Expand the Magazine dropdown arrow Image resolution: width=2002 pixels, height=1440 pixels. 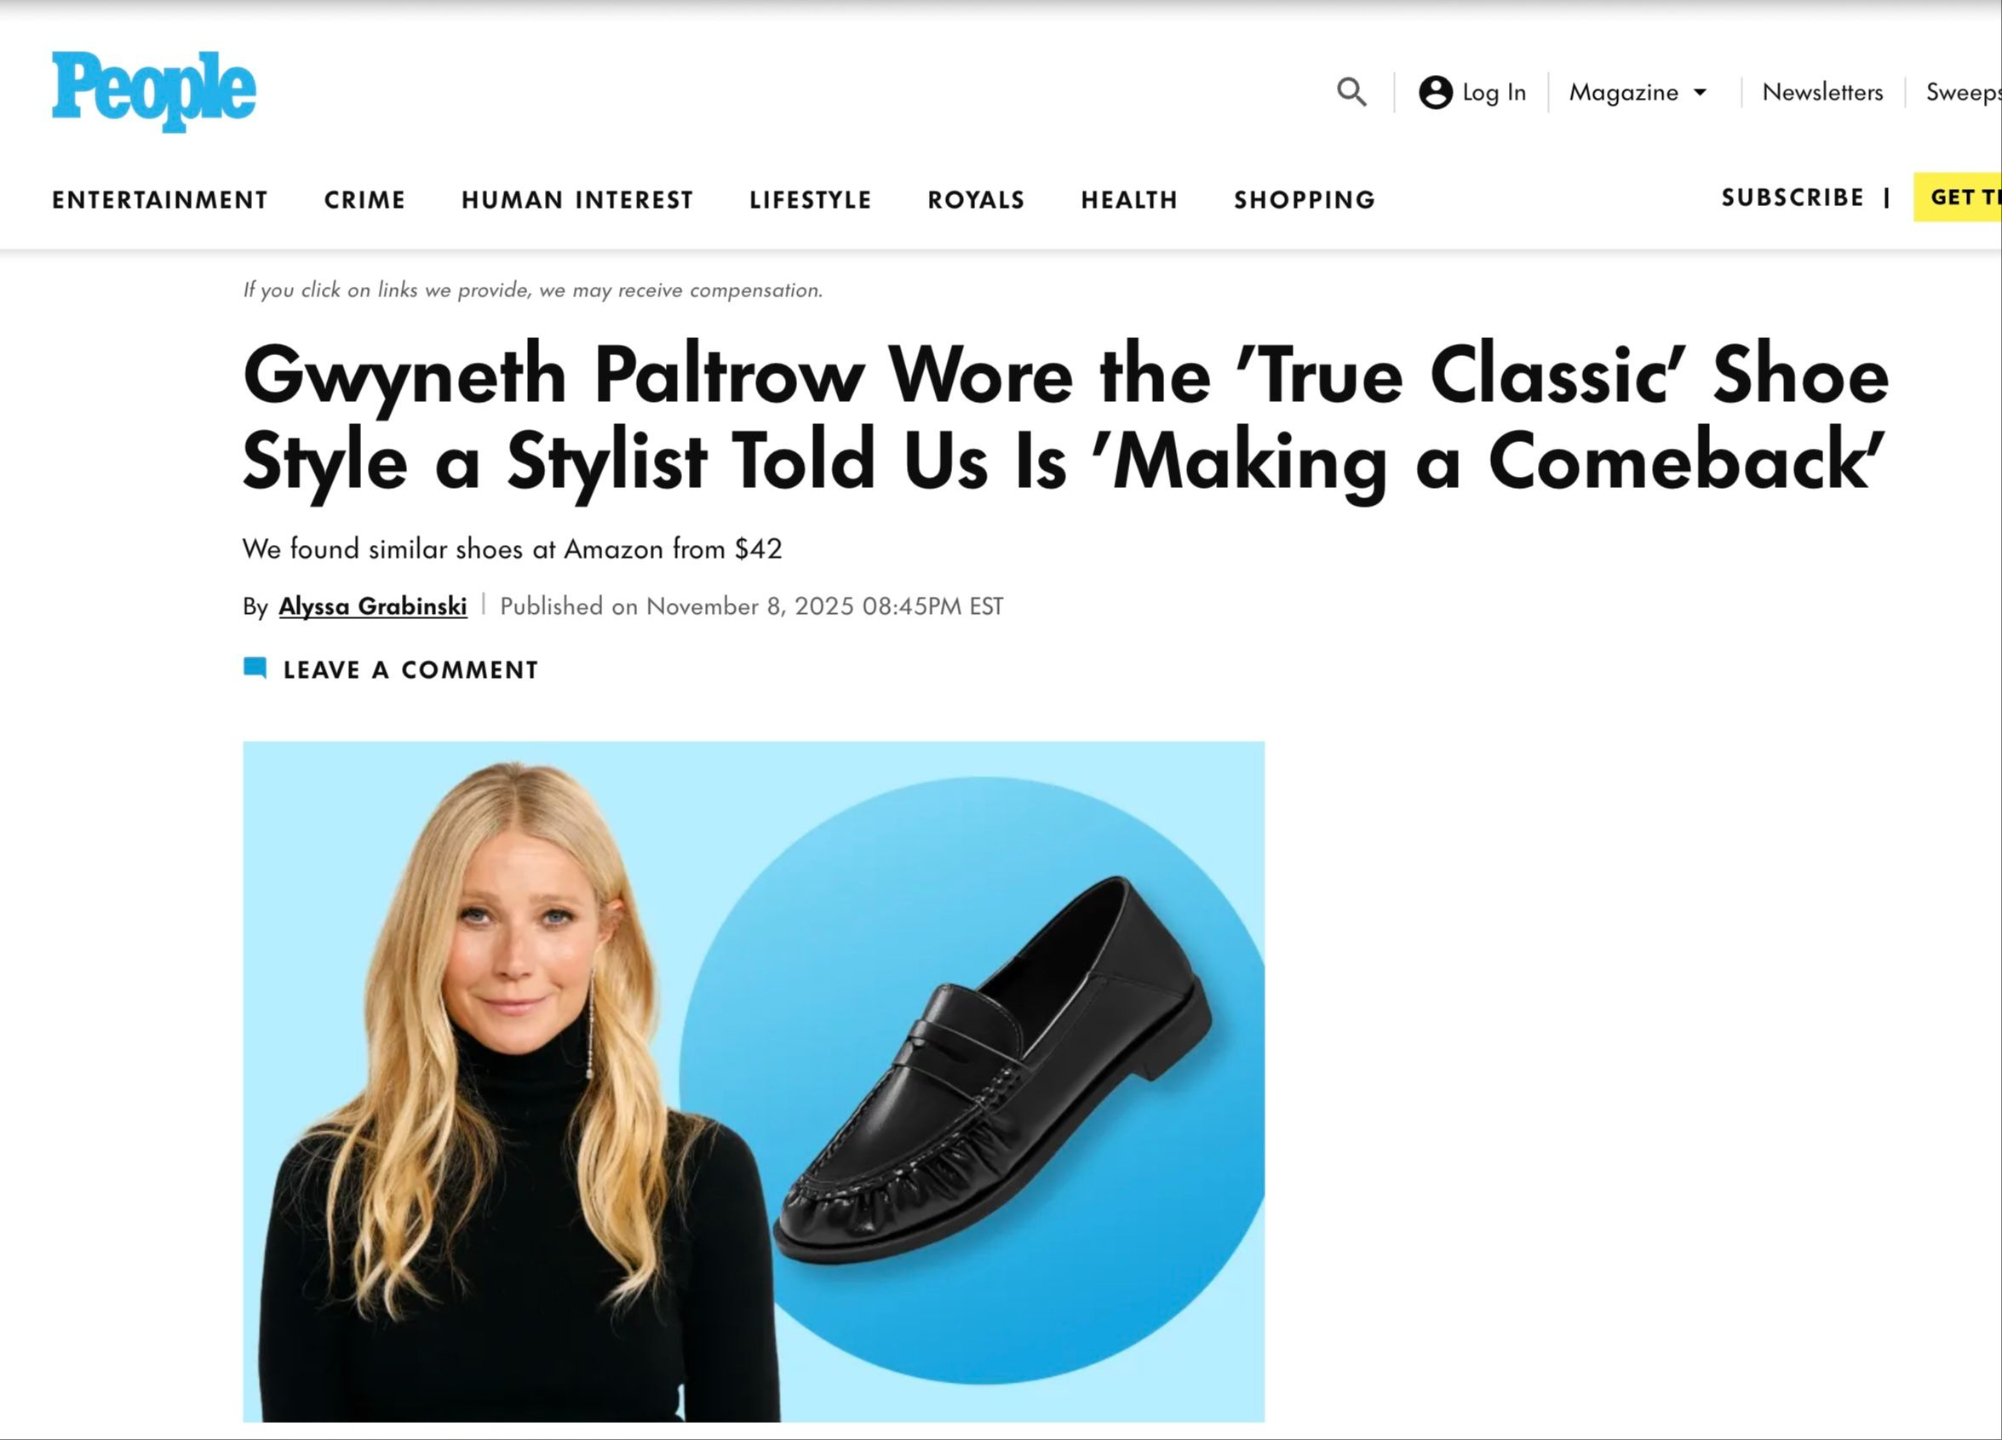click(1699, 92)
